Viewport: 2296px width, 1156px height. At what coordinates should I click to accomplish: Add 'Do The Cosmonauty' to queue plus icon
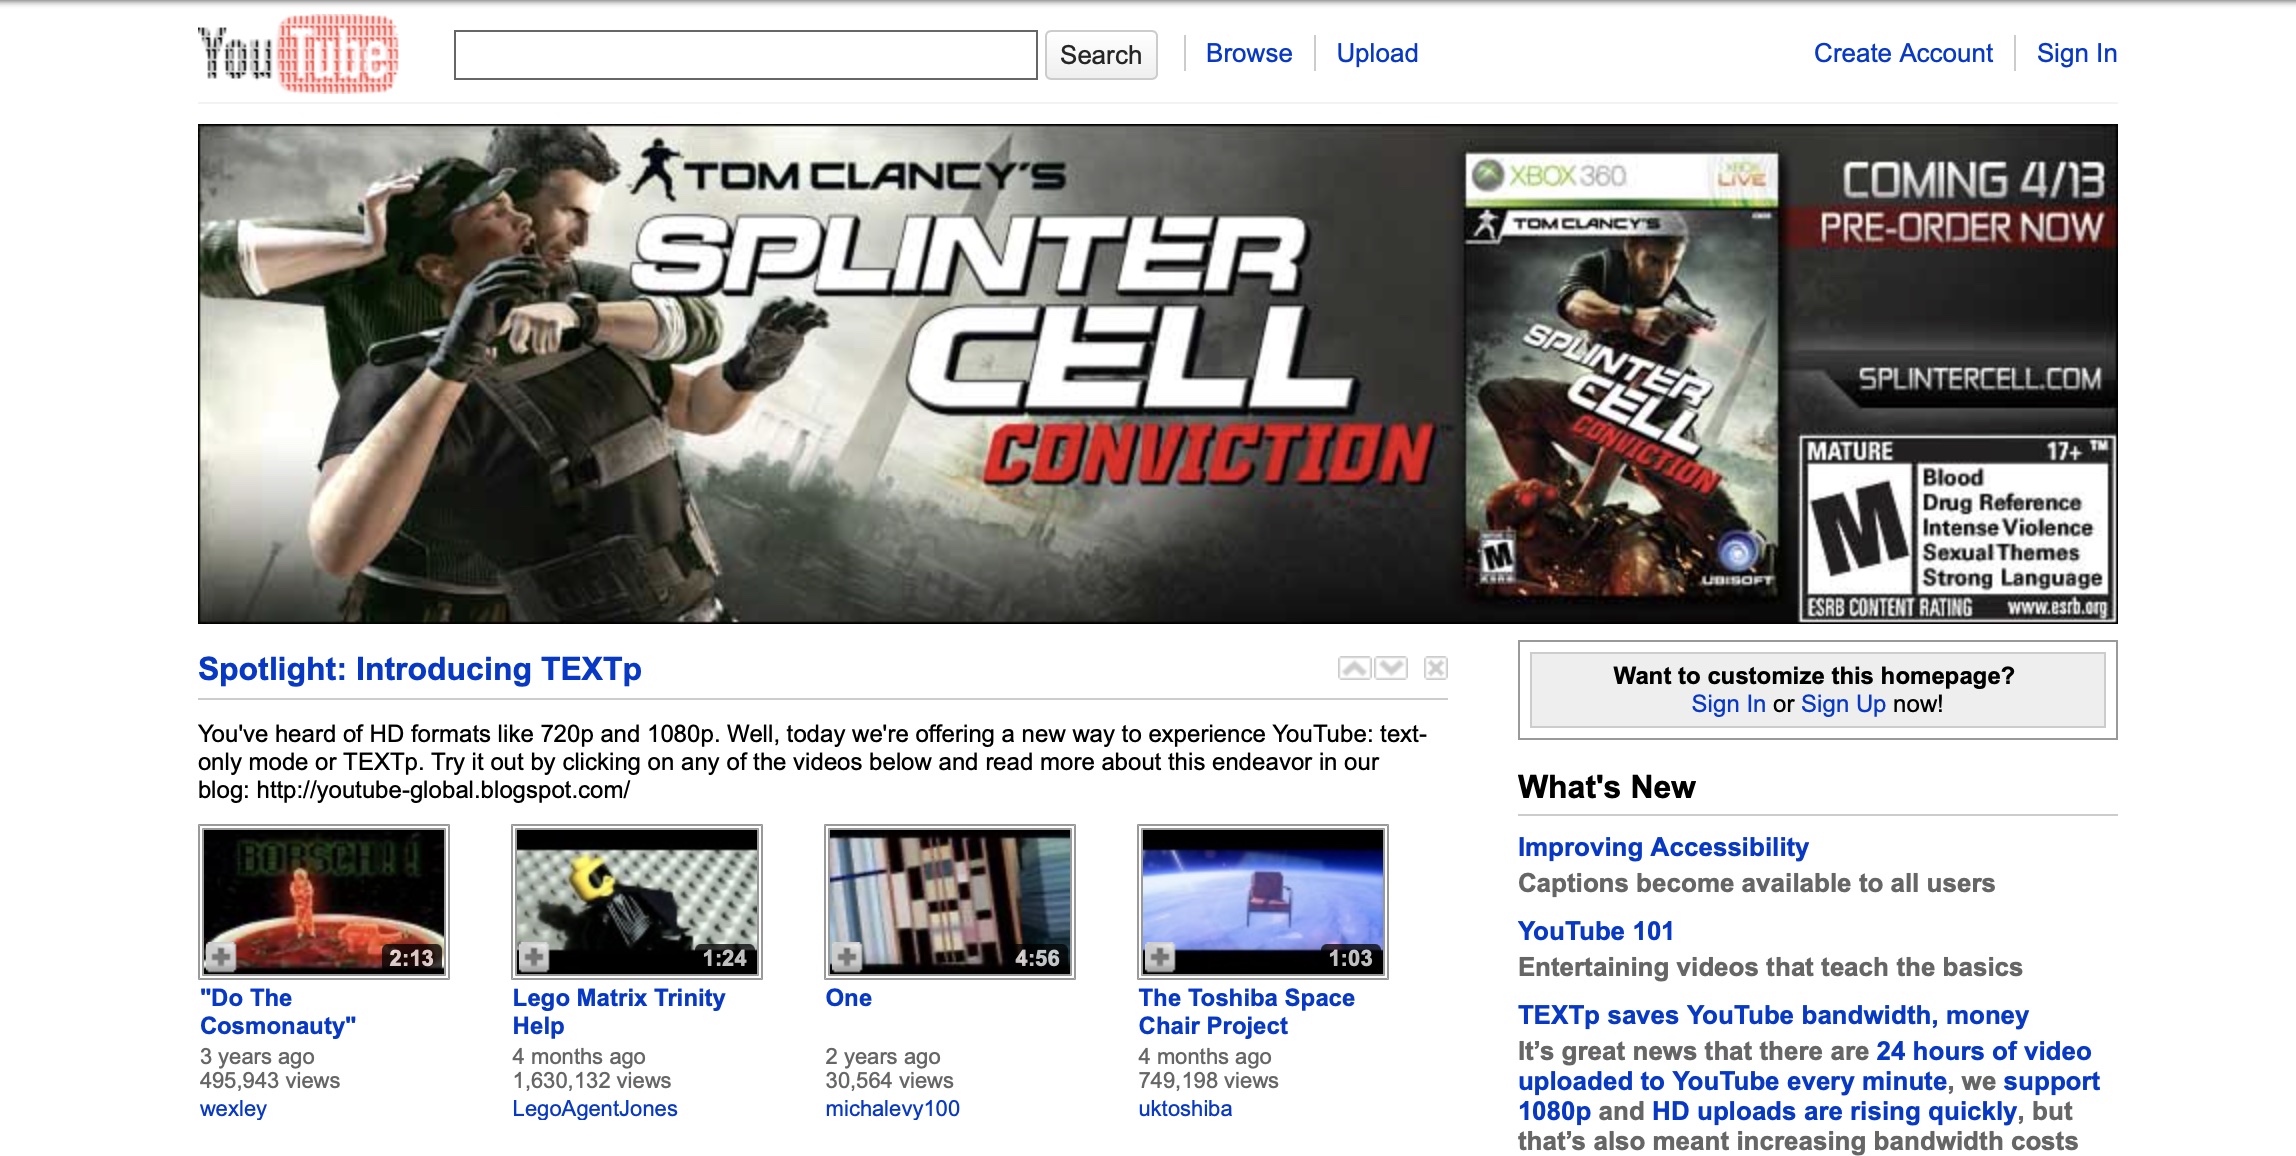pos(221,957)
